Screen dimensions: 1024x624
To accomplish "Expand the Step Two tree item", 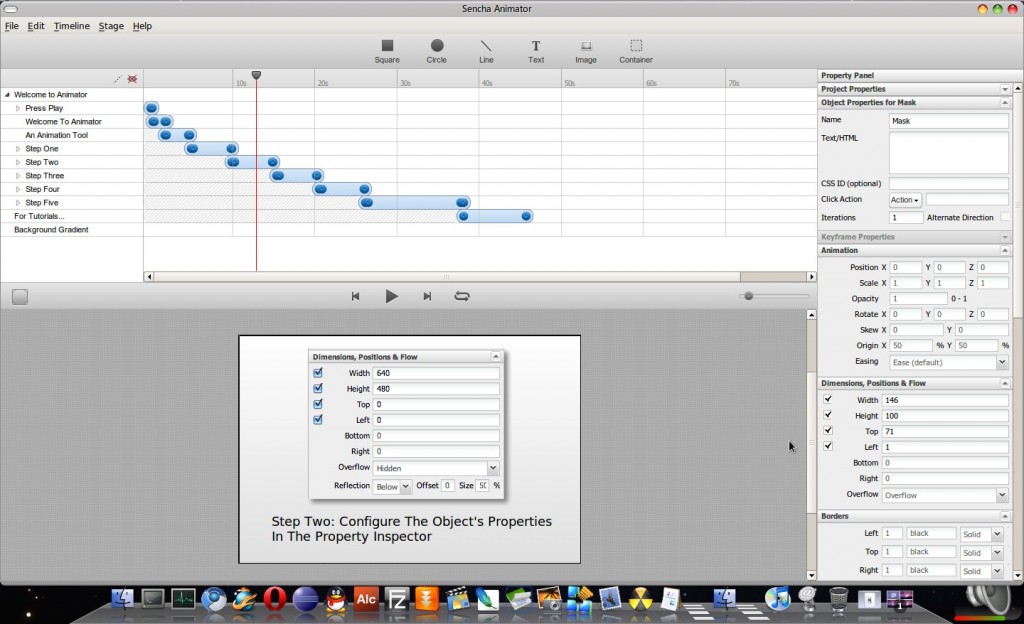I will pyautogui.click(x=18, y=162).
